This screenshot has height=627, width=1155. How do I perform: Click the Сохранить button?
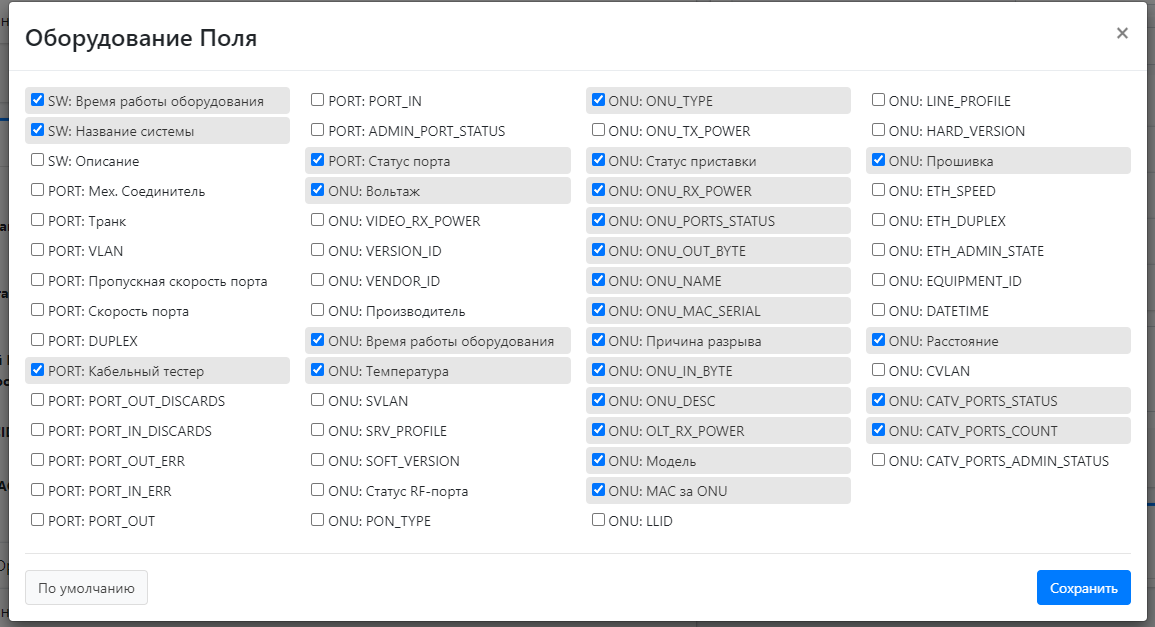click(1083, 588)
